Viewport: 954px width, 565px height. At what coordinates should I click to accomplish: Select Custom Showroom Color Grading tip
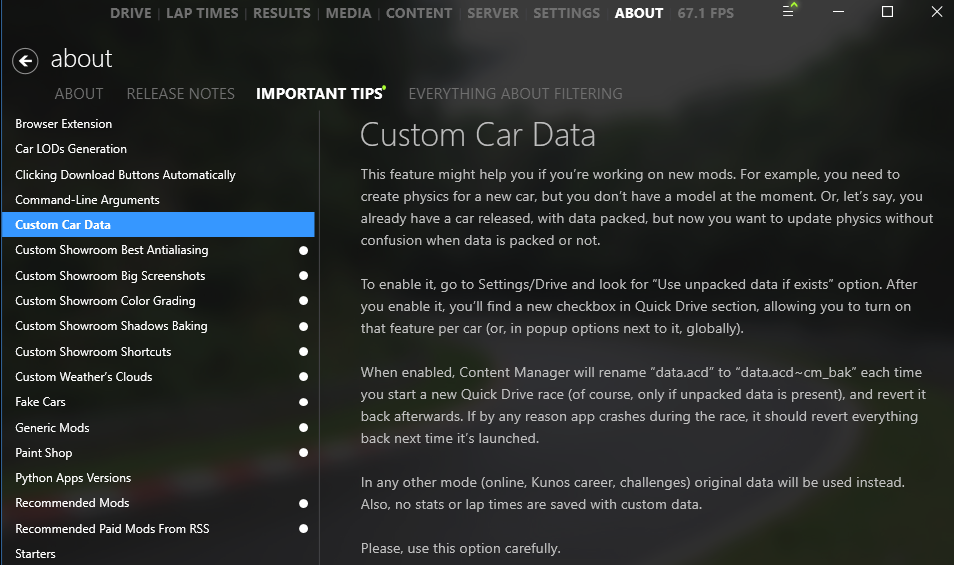point(105,301)
